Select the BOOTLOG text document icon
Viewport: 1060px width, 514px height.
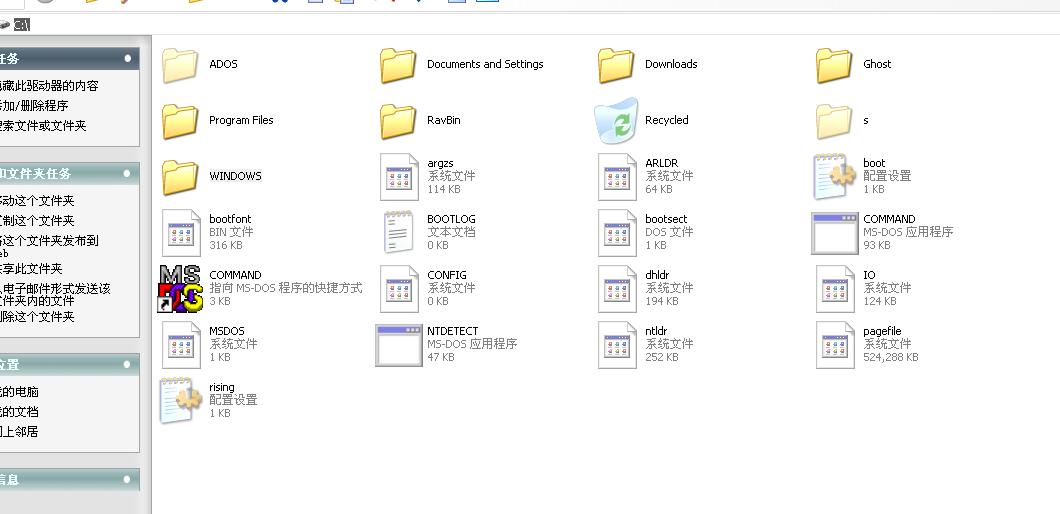point(399,233)
